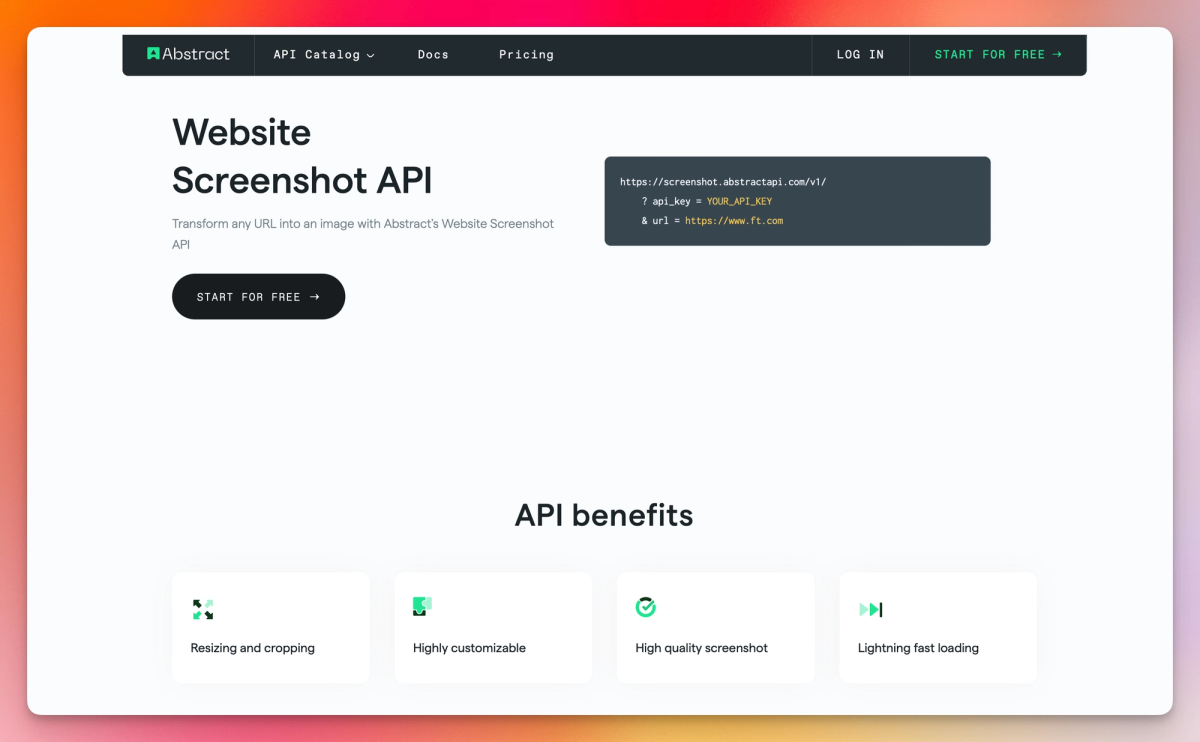The width and height of the screenshot is (1200, 742).
Task: Select the Resizing and cropping card text
Action: [253, 648]
